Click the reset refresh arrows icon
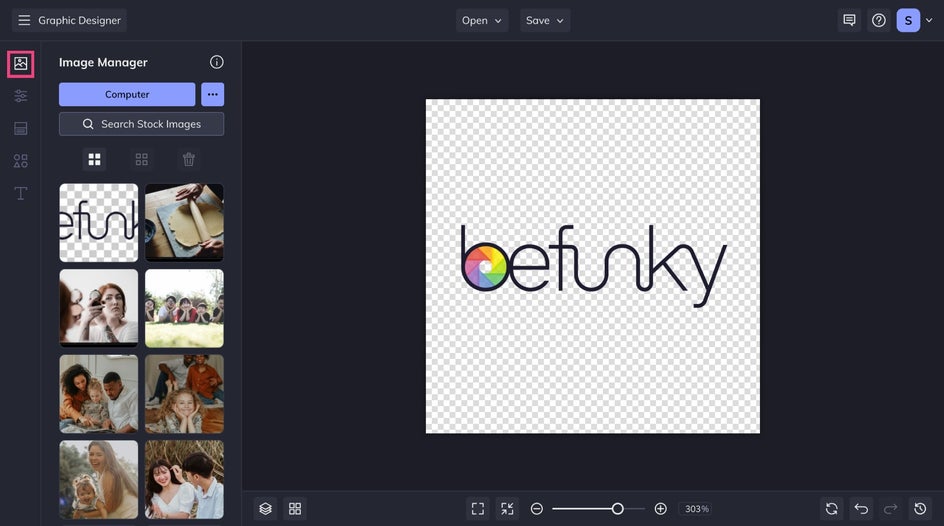The width and height of the screenshot is (944, 526). [831, 509]
